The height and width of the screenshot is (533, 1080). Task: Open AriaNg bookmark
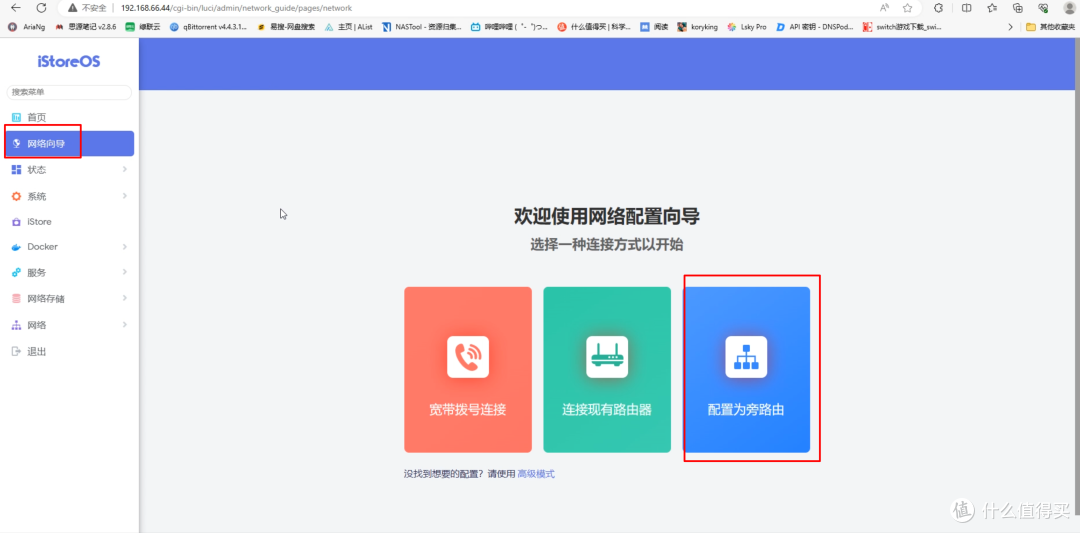point(26,27)
